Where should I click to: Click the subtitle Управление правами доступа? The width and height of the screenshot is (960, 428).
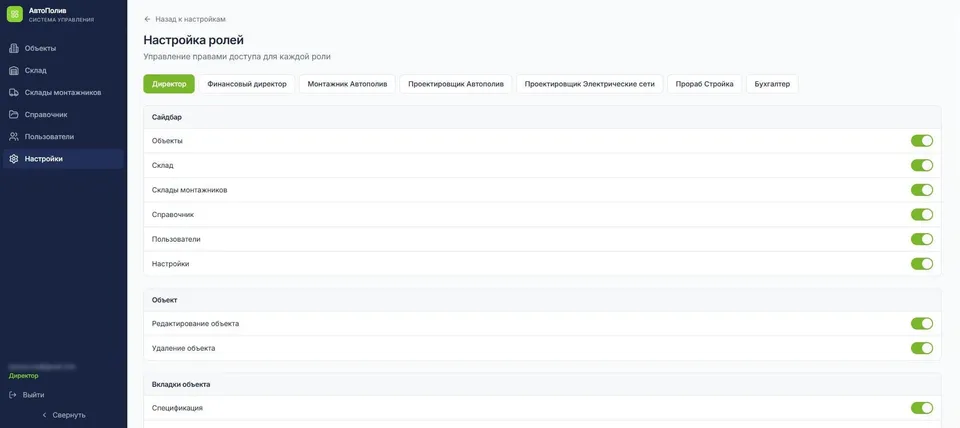tap(237, 57)
